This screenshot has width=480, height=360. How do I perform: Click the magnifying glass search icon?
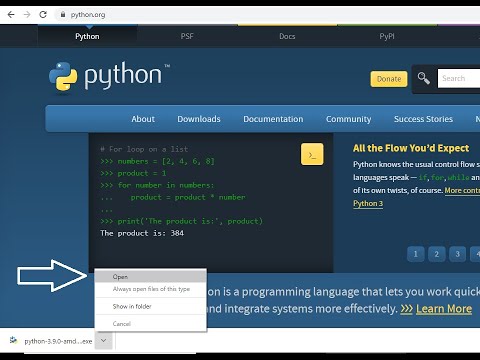pos(424,79)
